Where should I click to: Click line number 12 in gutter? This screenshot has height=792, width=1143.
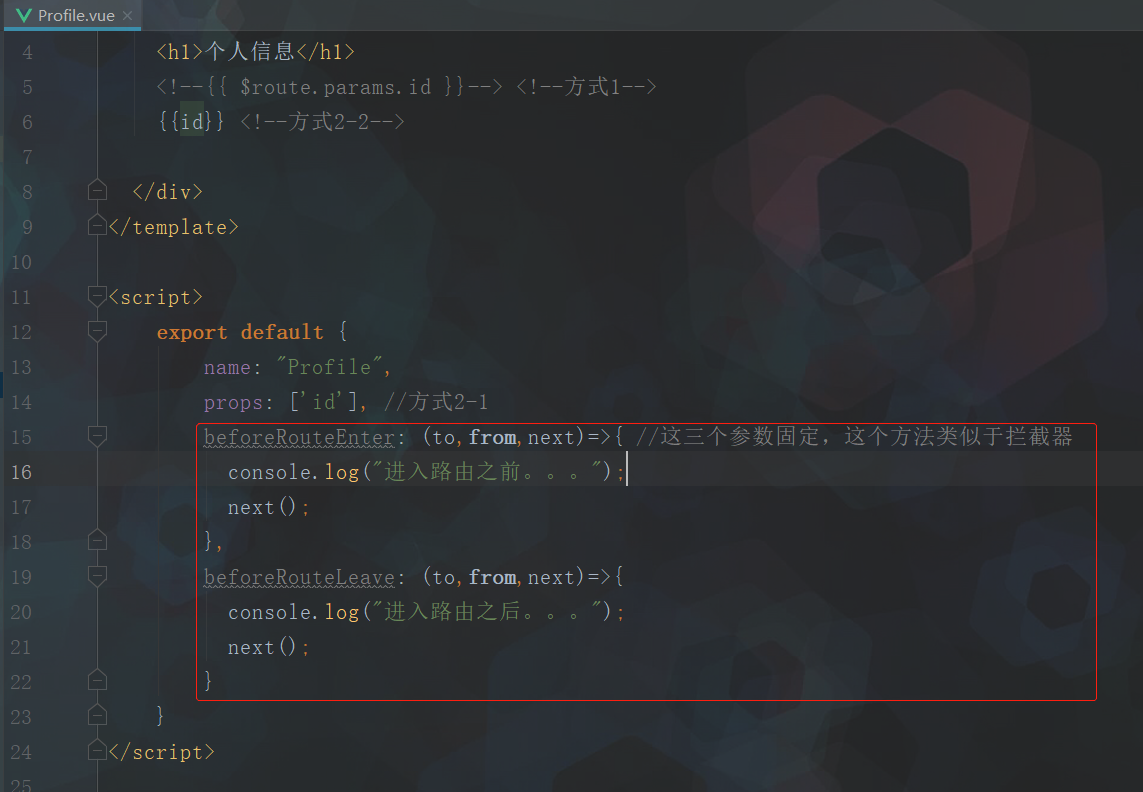[x=21, y=333]
